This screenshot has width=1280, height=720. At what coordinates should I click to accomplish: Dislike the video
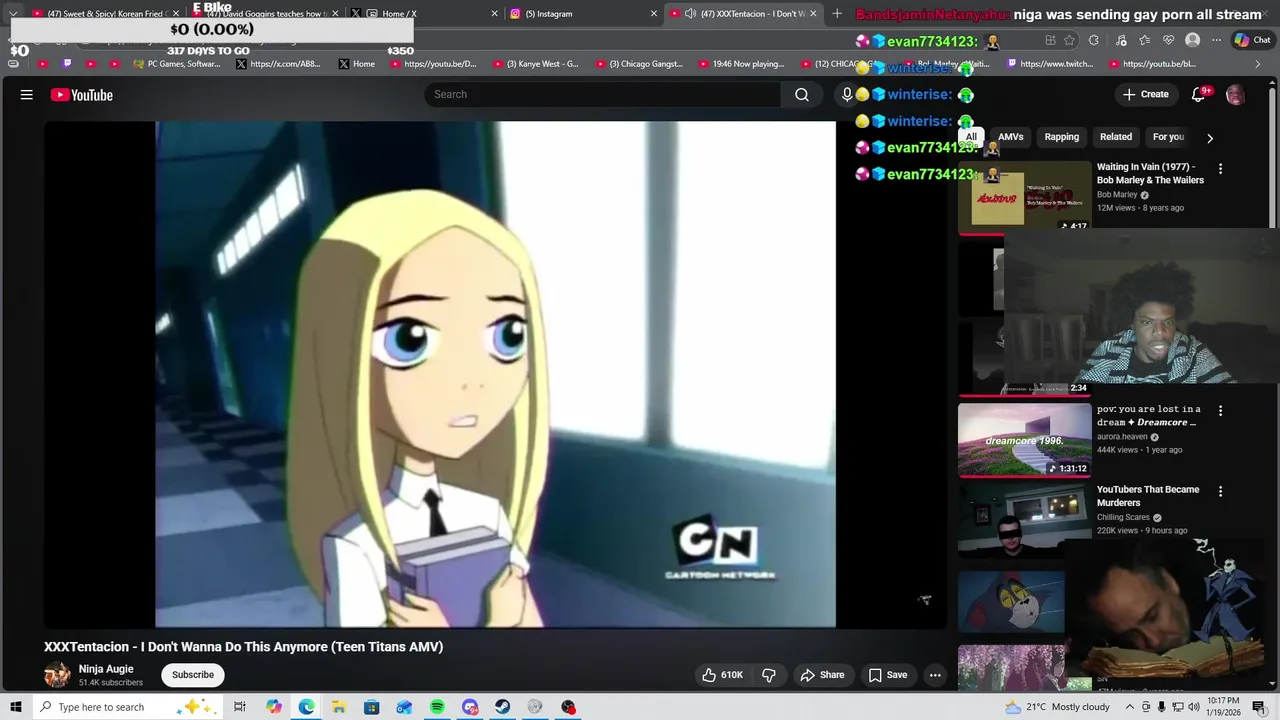coord(769,675)
